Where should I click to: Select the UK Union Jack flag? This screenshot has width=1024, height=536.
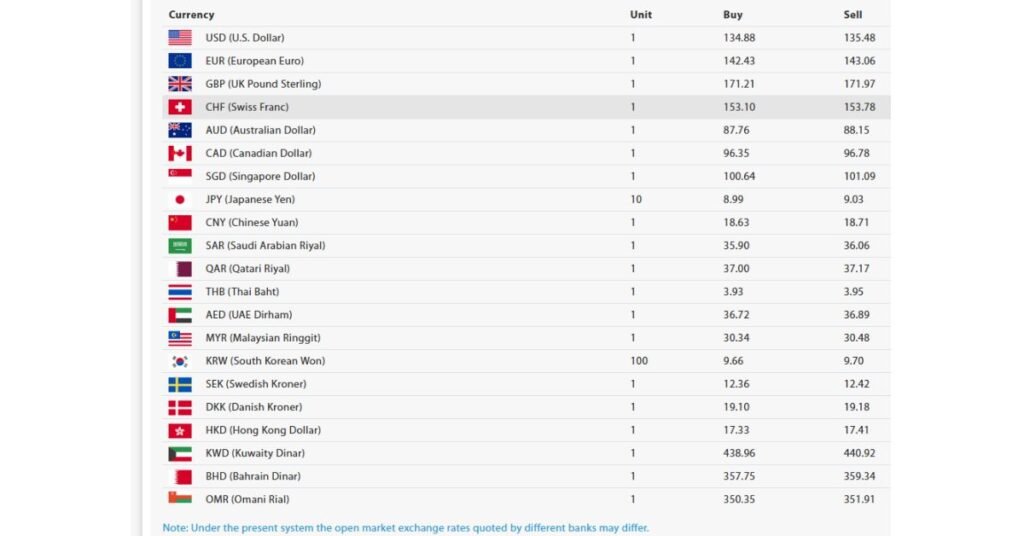180,84
